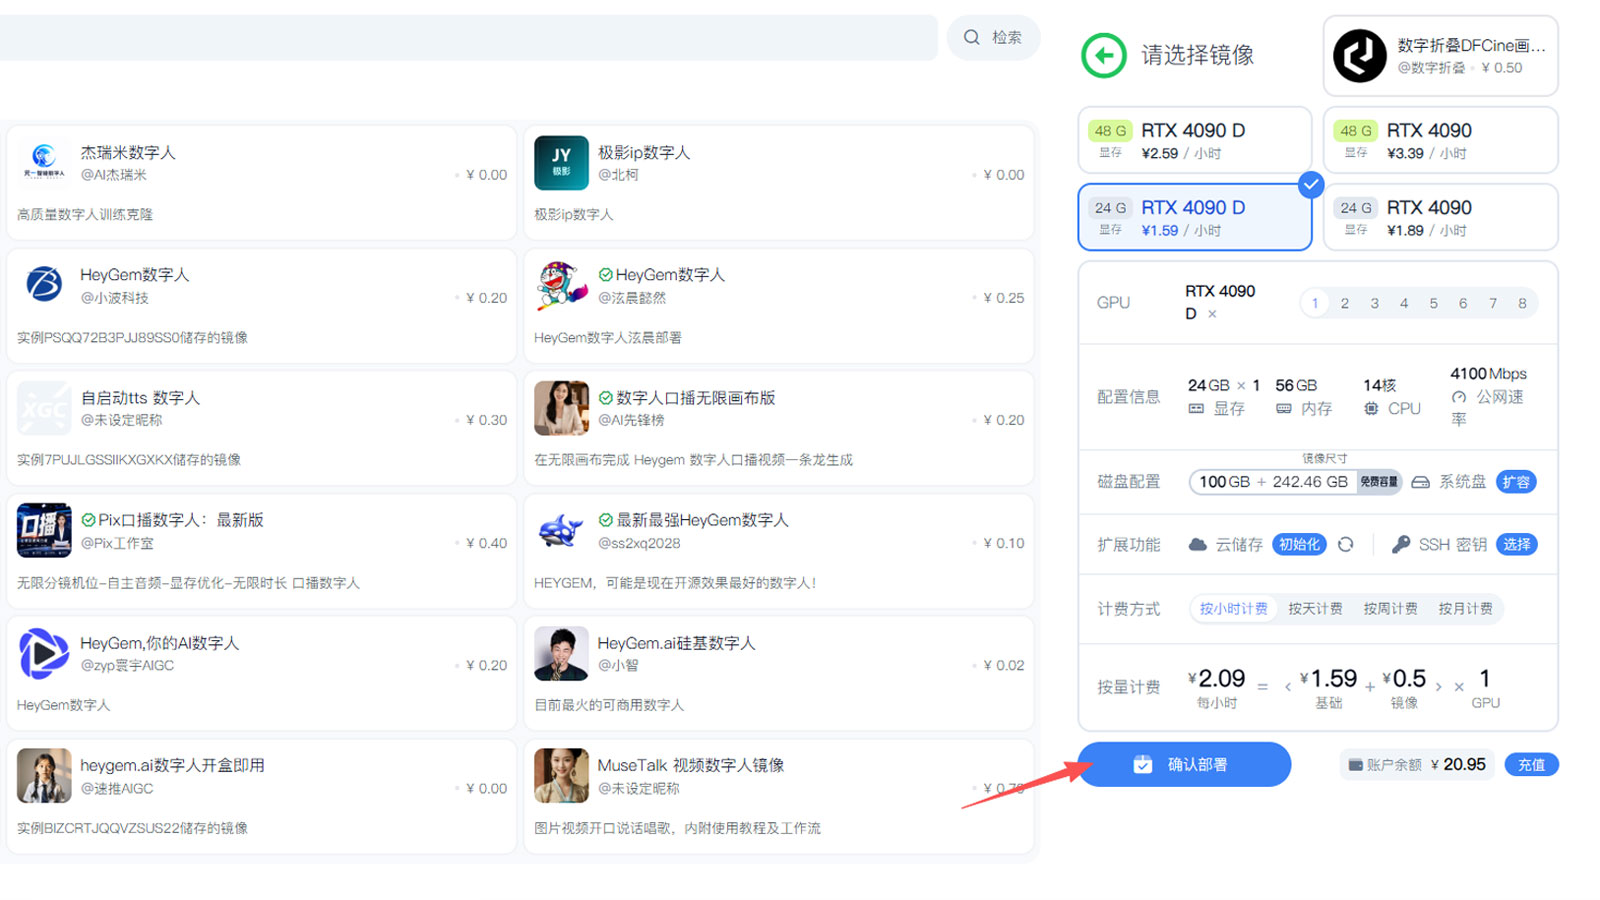Image resolution: width=1600 pixels, height=900 pixels.
Task: Click the SSH key icon
Action: click(1401, 544)
